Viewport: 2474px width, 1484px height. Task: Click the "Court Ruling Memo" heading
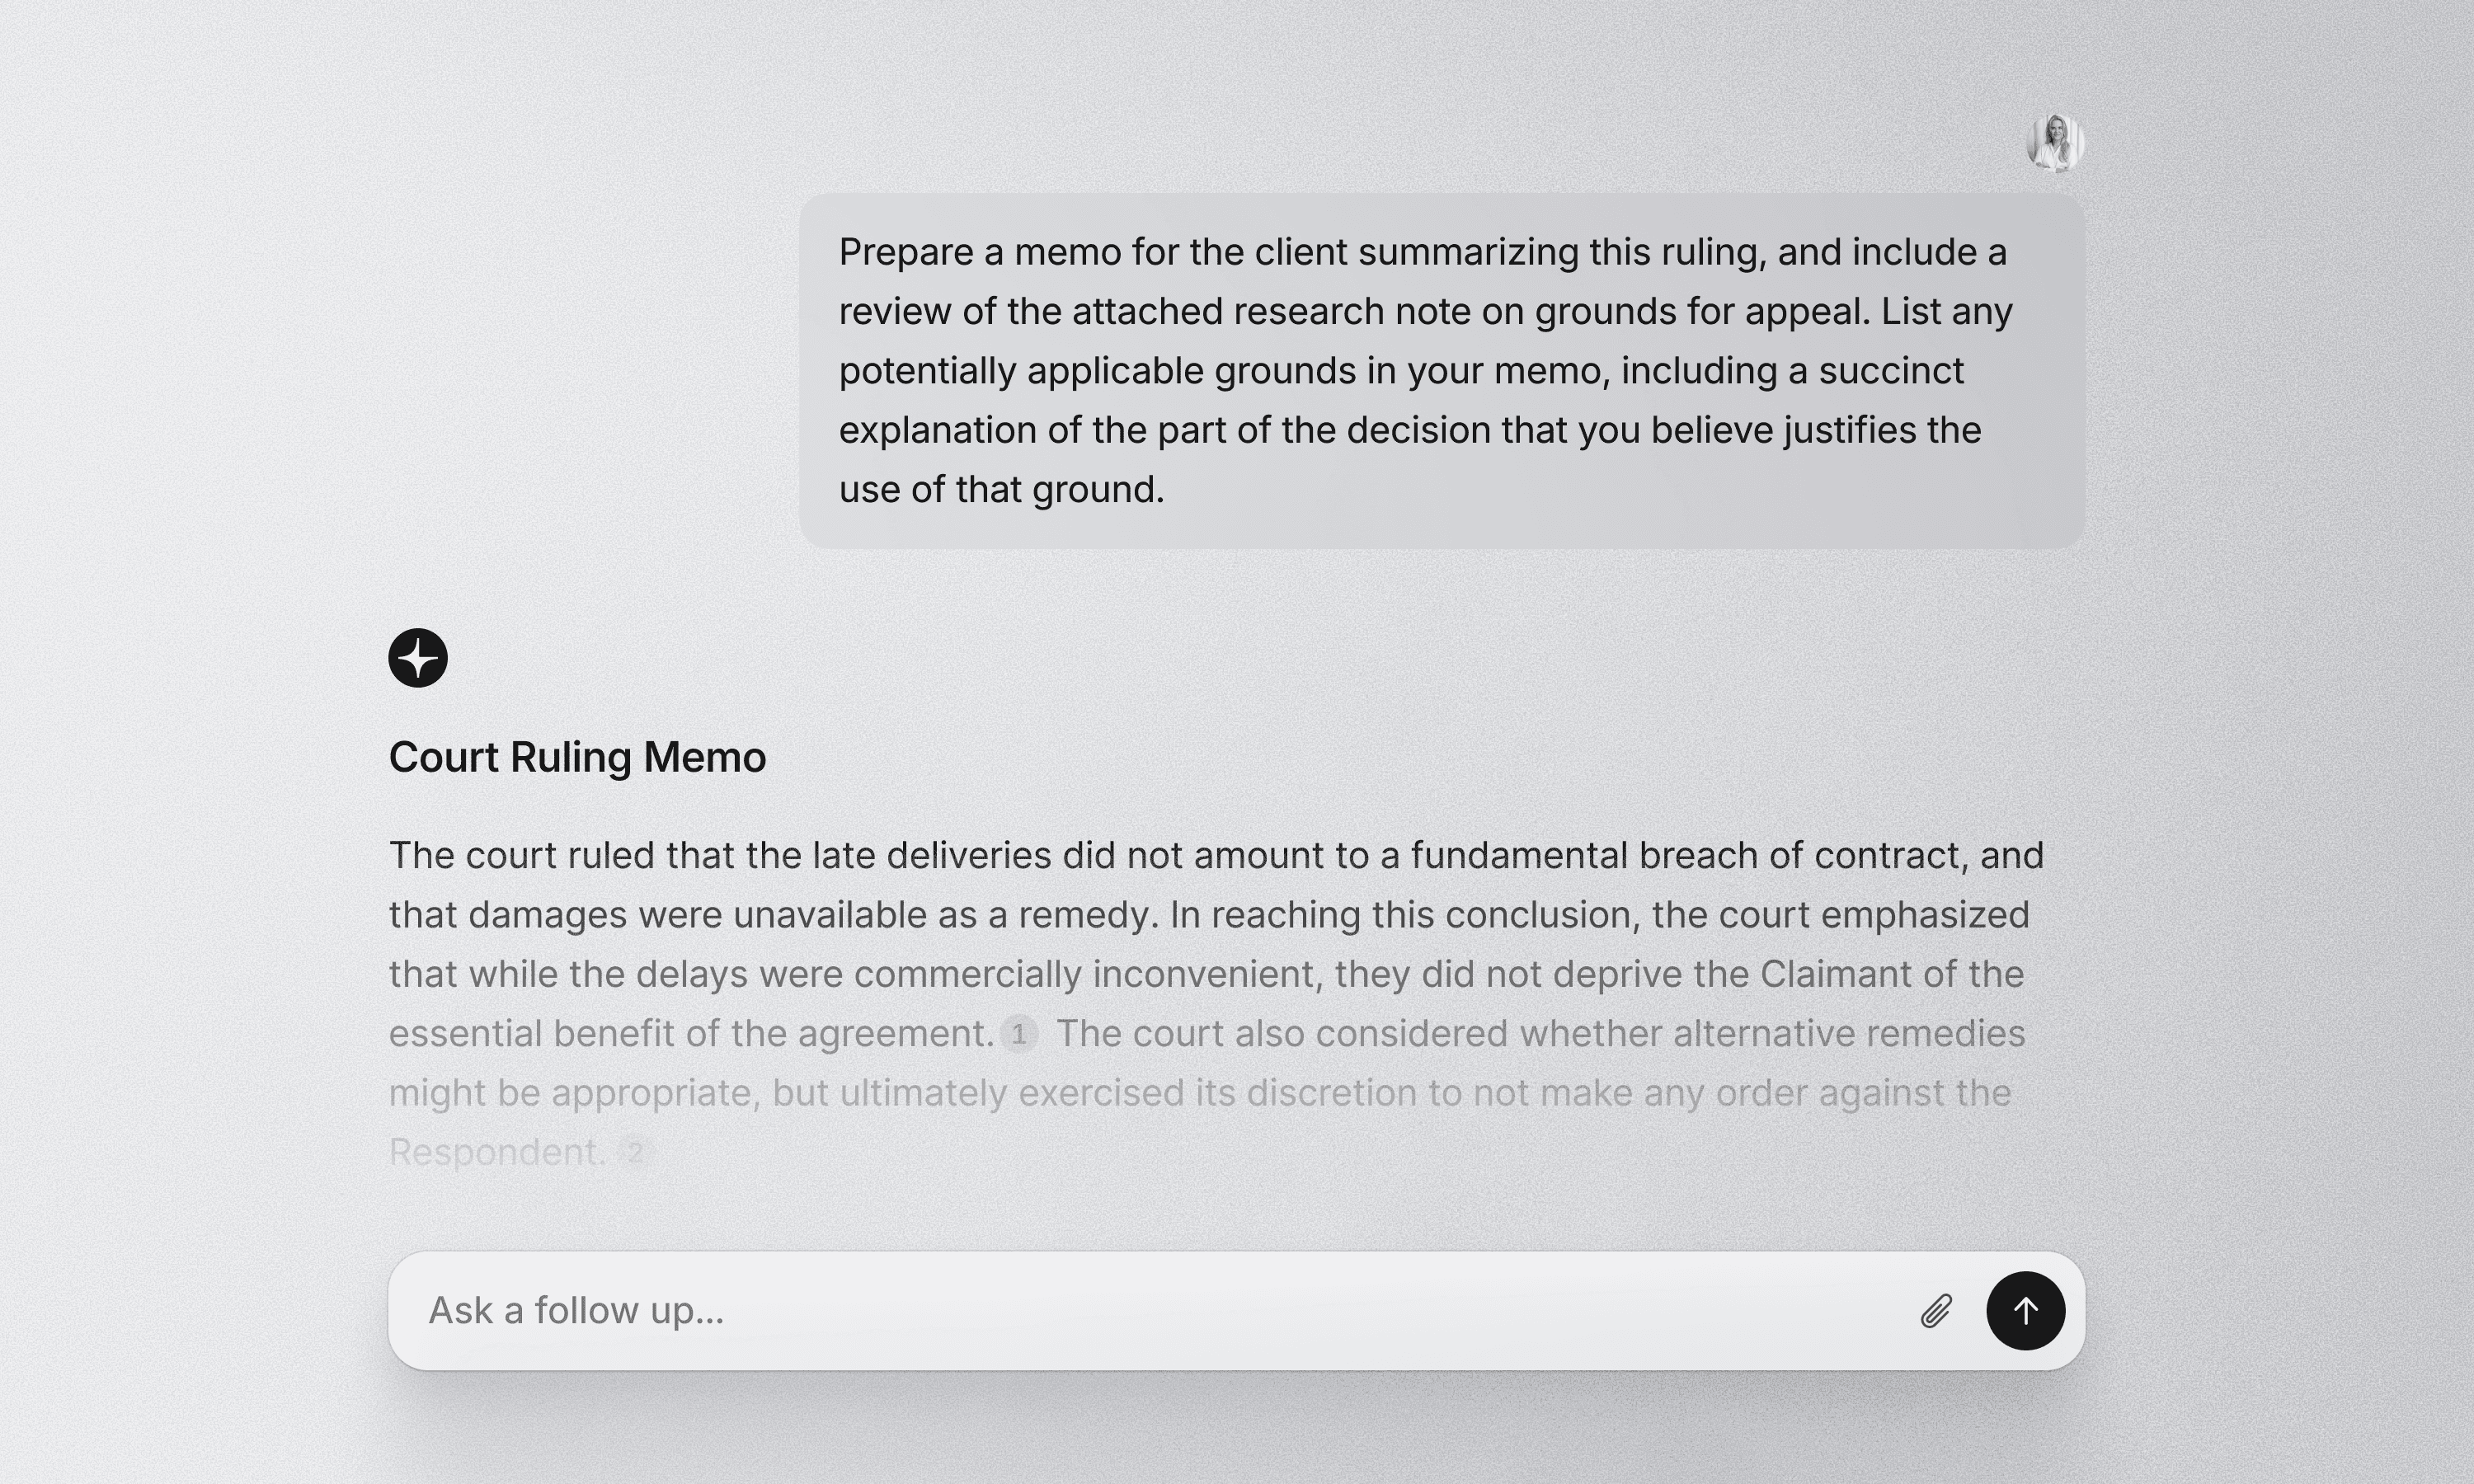click(x=577, y=757)
